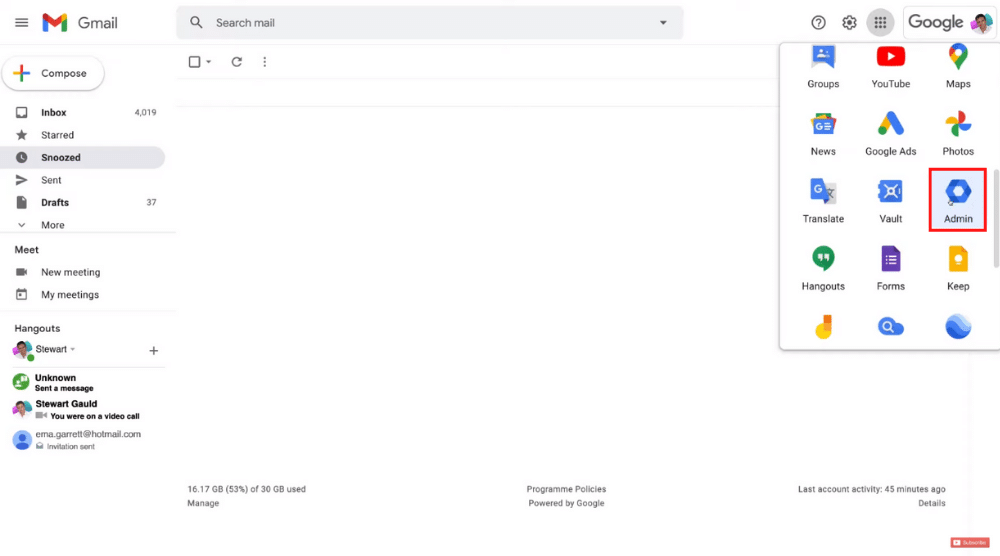Image resolution: width=1000 pixels, height=556 pixels.
Task: Open the Support help icon
Action: [x=818, y=23]
